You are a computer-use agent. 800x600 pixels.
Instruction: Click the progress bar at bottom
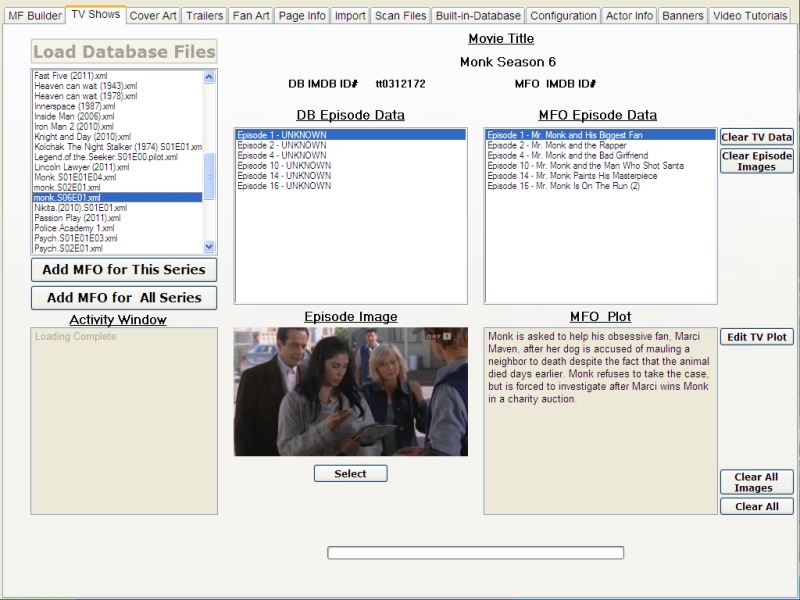coord(475,552)
